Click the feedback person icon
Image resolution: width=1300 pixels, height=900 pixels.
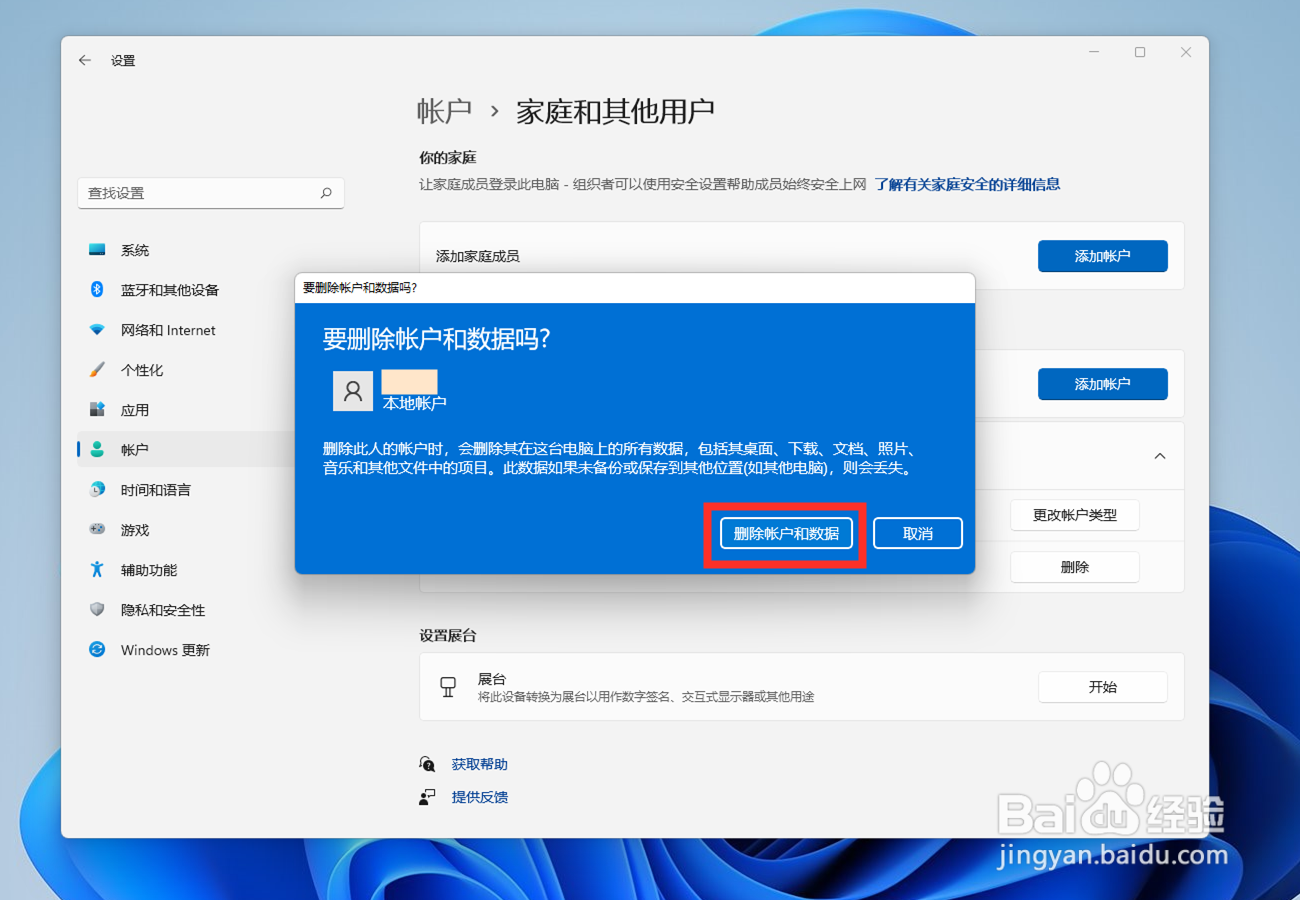(x=428, y=797)
